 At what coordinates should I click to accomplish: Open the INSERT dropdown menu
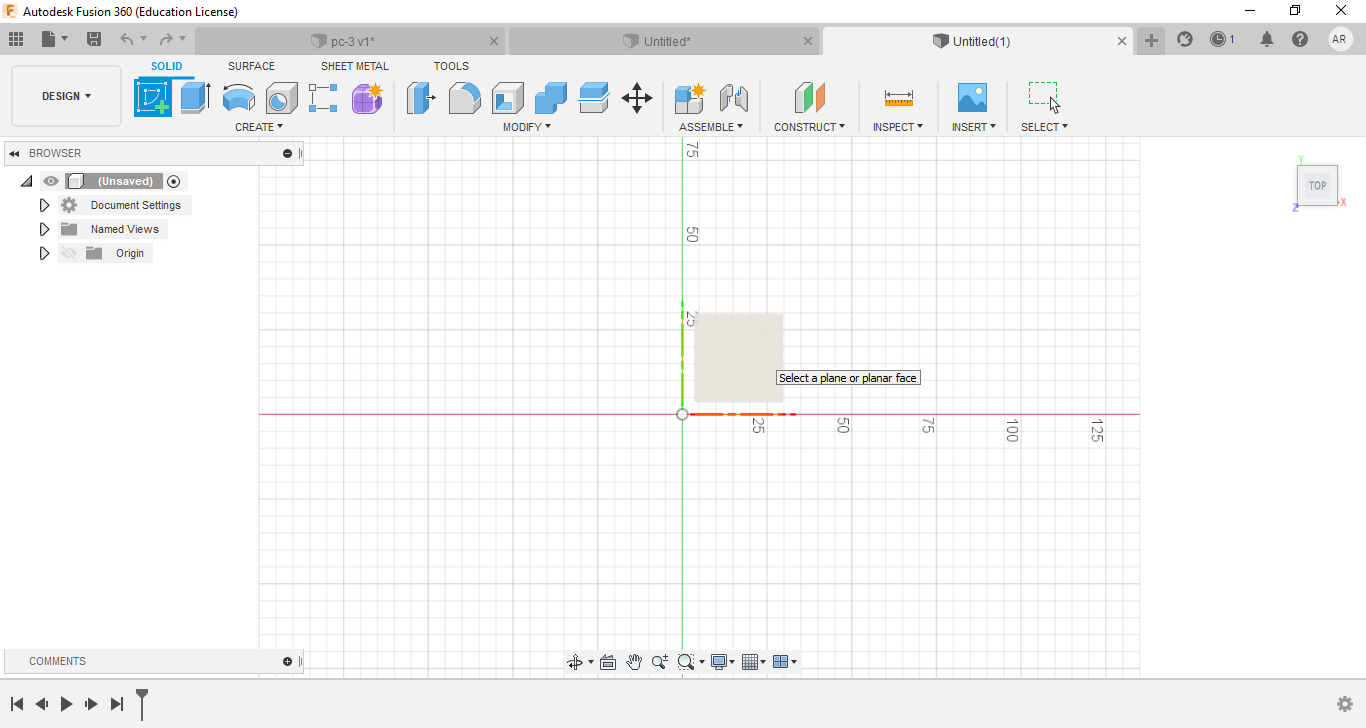click(973, 127)
